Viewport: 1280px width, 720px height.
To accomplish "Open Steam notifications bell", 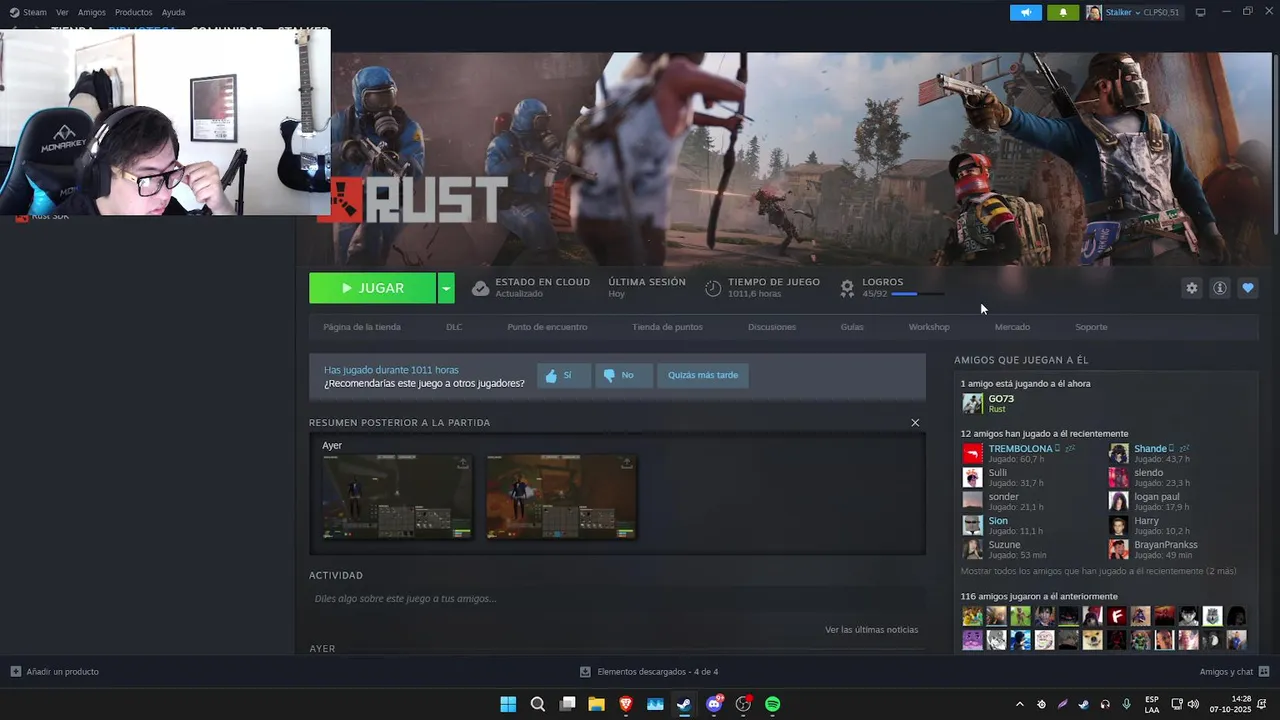I will pos(1063,12).
